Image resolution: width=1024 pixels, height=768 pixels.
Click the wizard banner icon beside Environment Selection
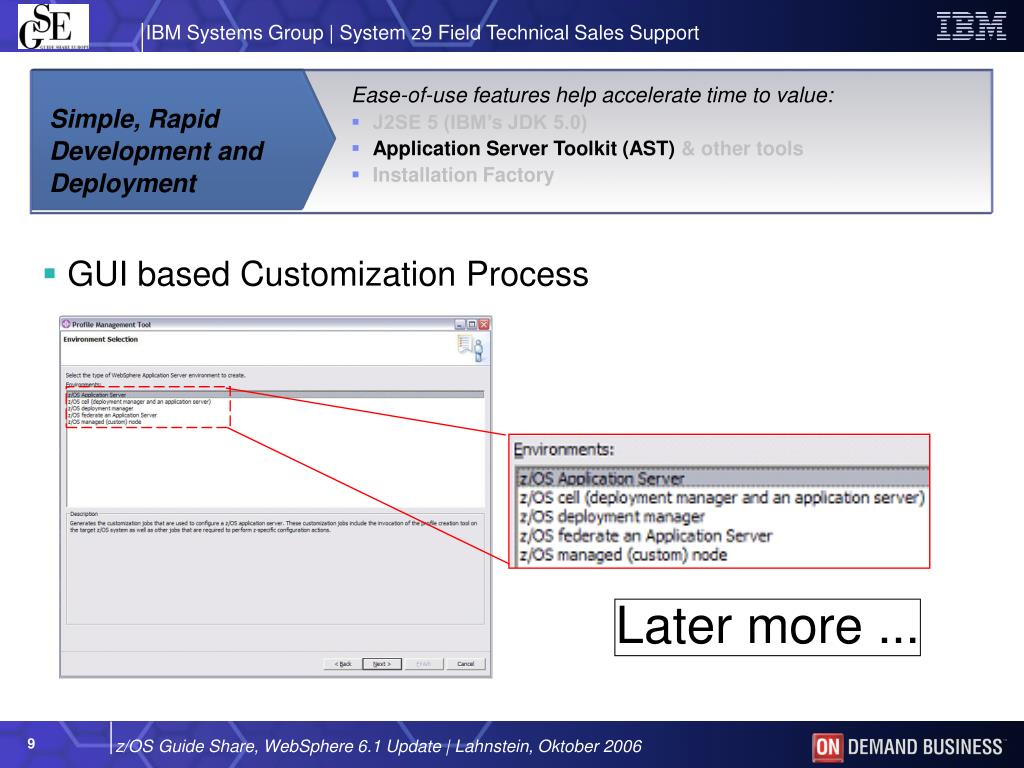[x=471, y=347]
